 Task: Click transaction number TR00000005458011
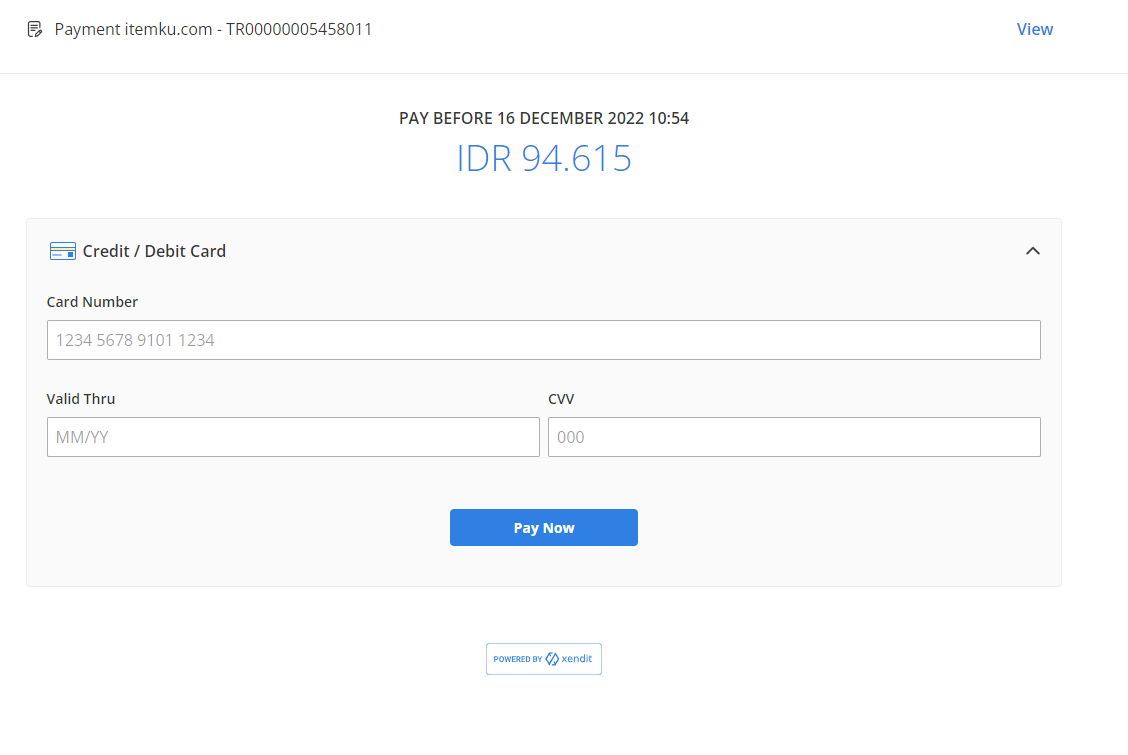point(299,29)
